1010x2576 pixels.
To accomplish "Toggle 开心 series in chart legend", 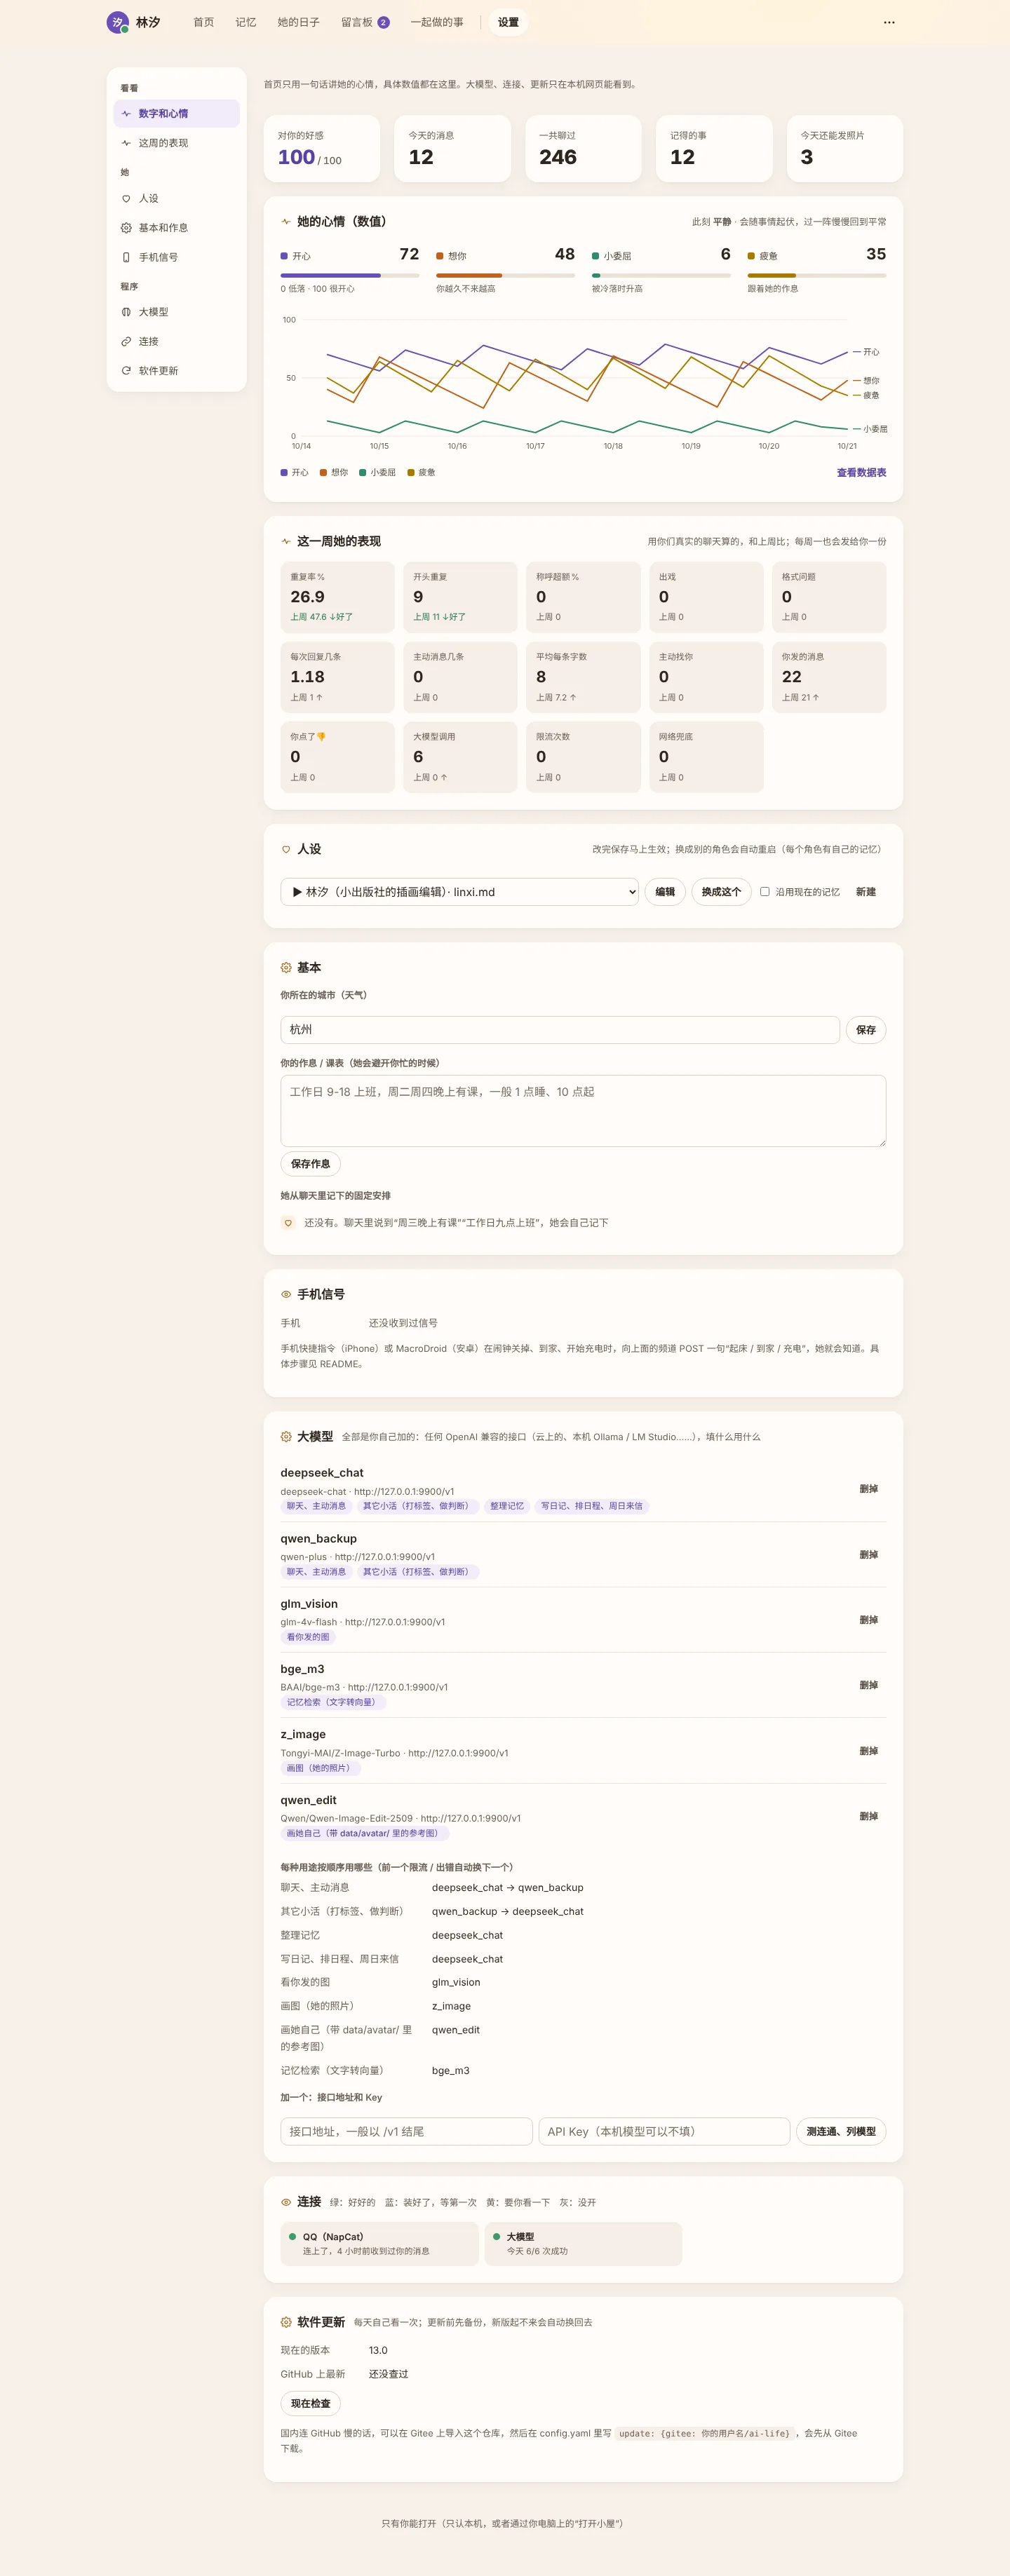I will coord(295,473).
